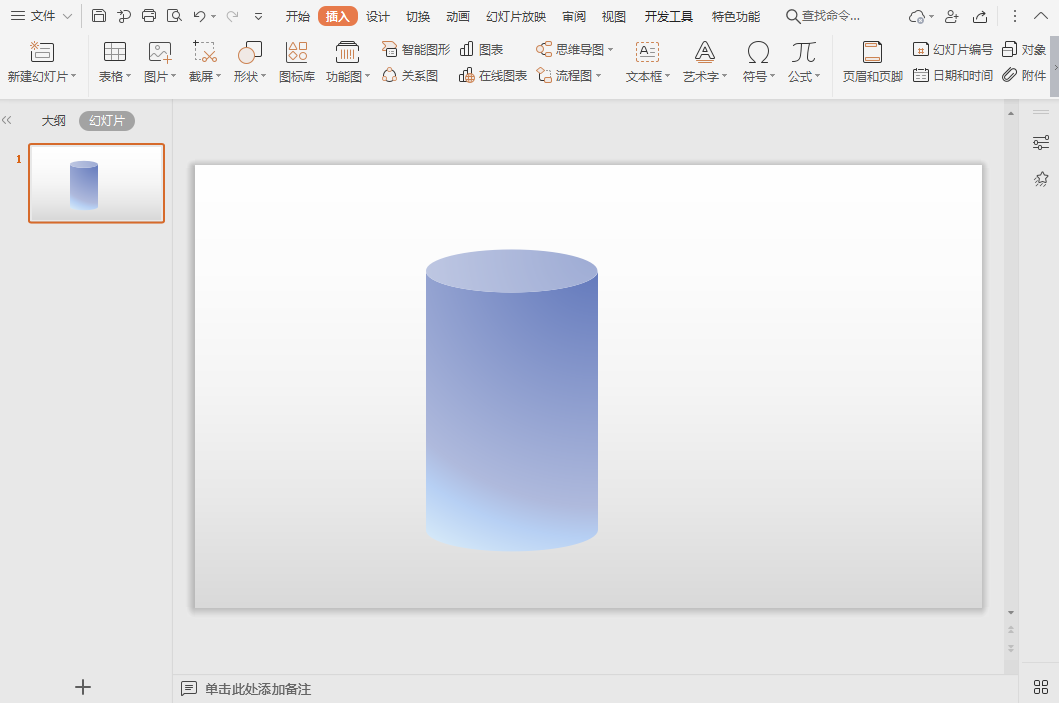Expand the 思维导图 mind map dropdown
The height and width of the screenshot is (703, 1059).
click(610, 49)
